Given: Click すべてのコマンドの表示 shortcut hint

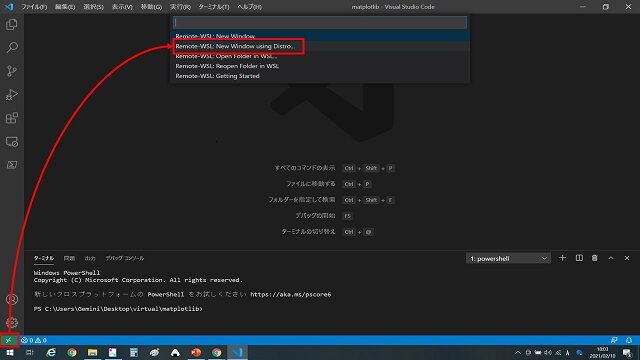Looking at the screenshot, I should (305, 168).
